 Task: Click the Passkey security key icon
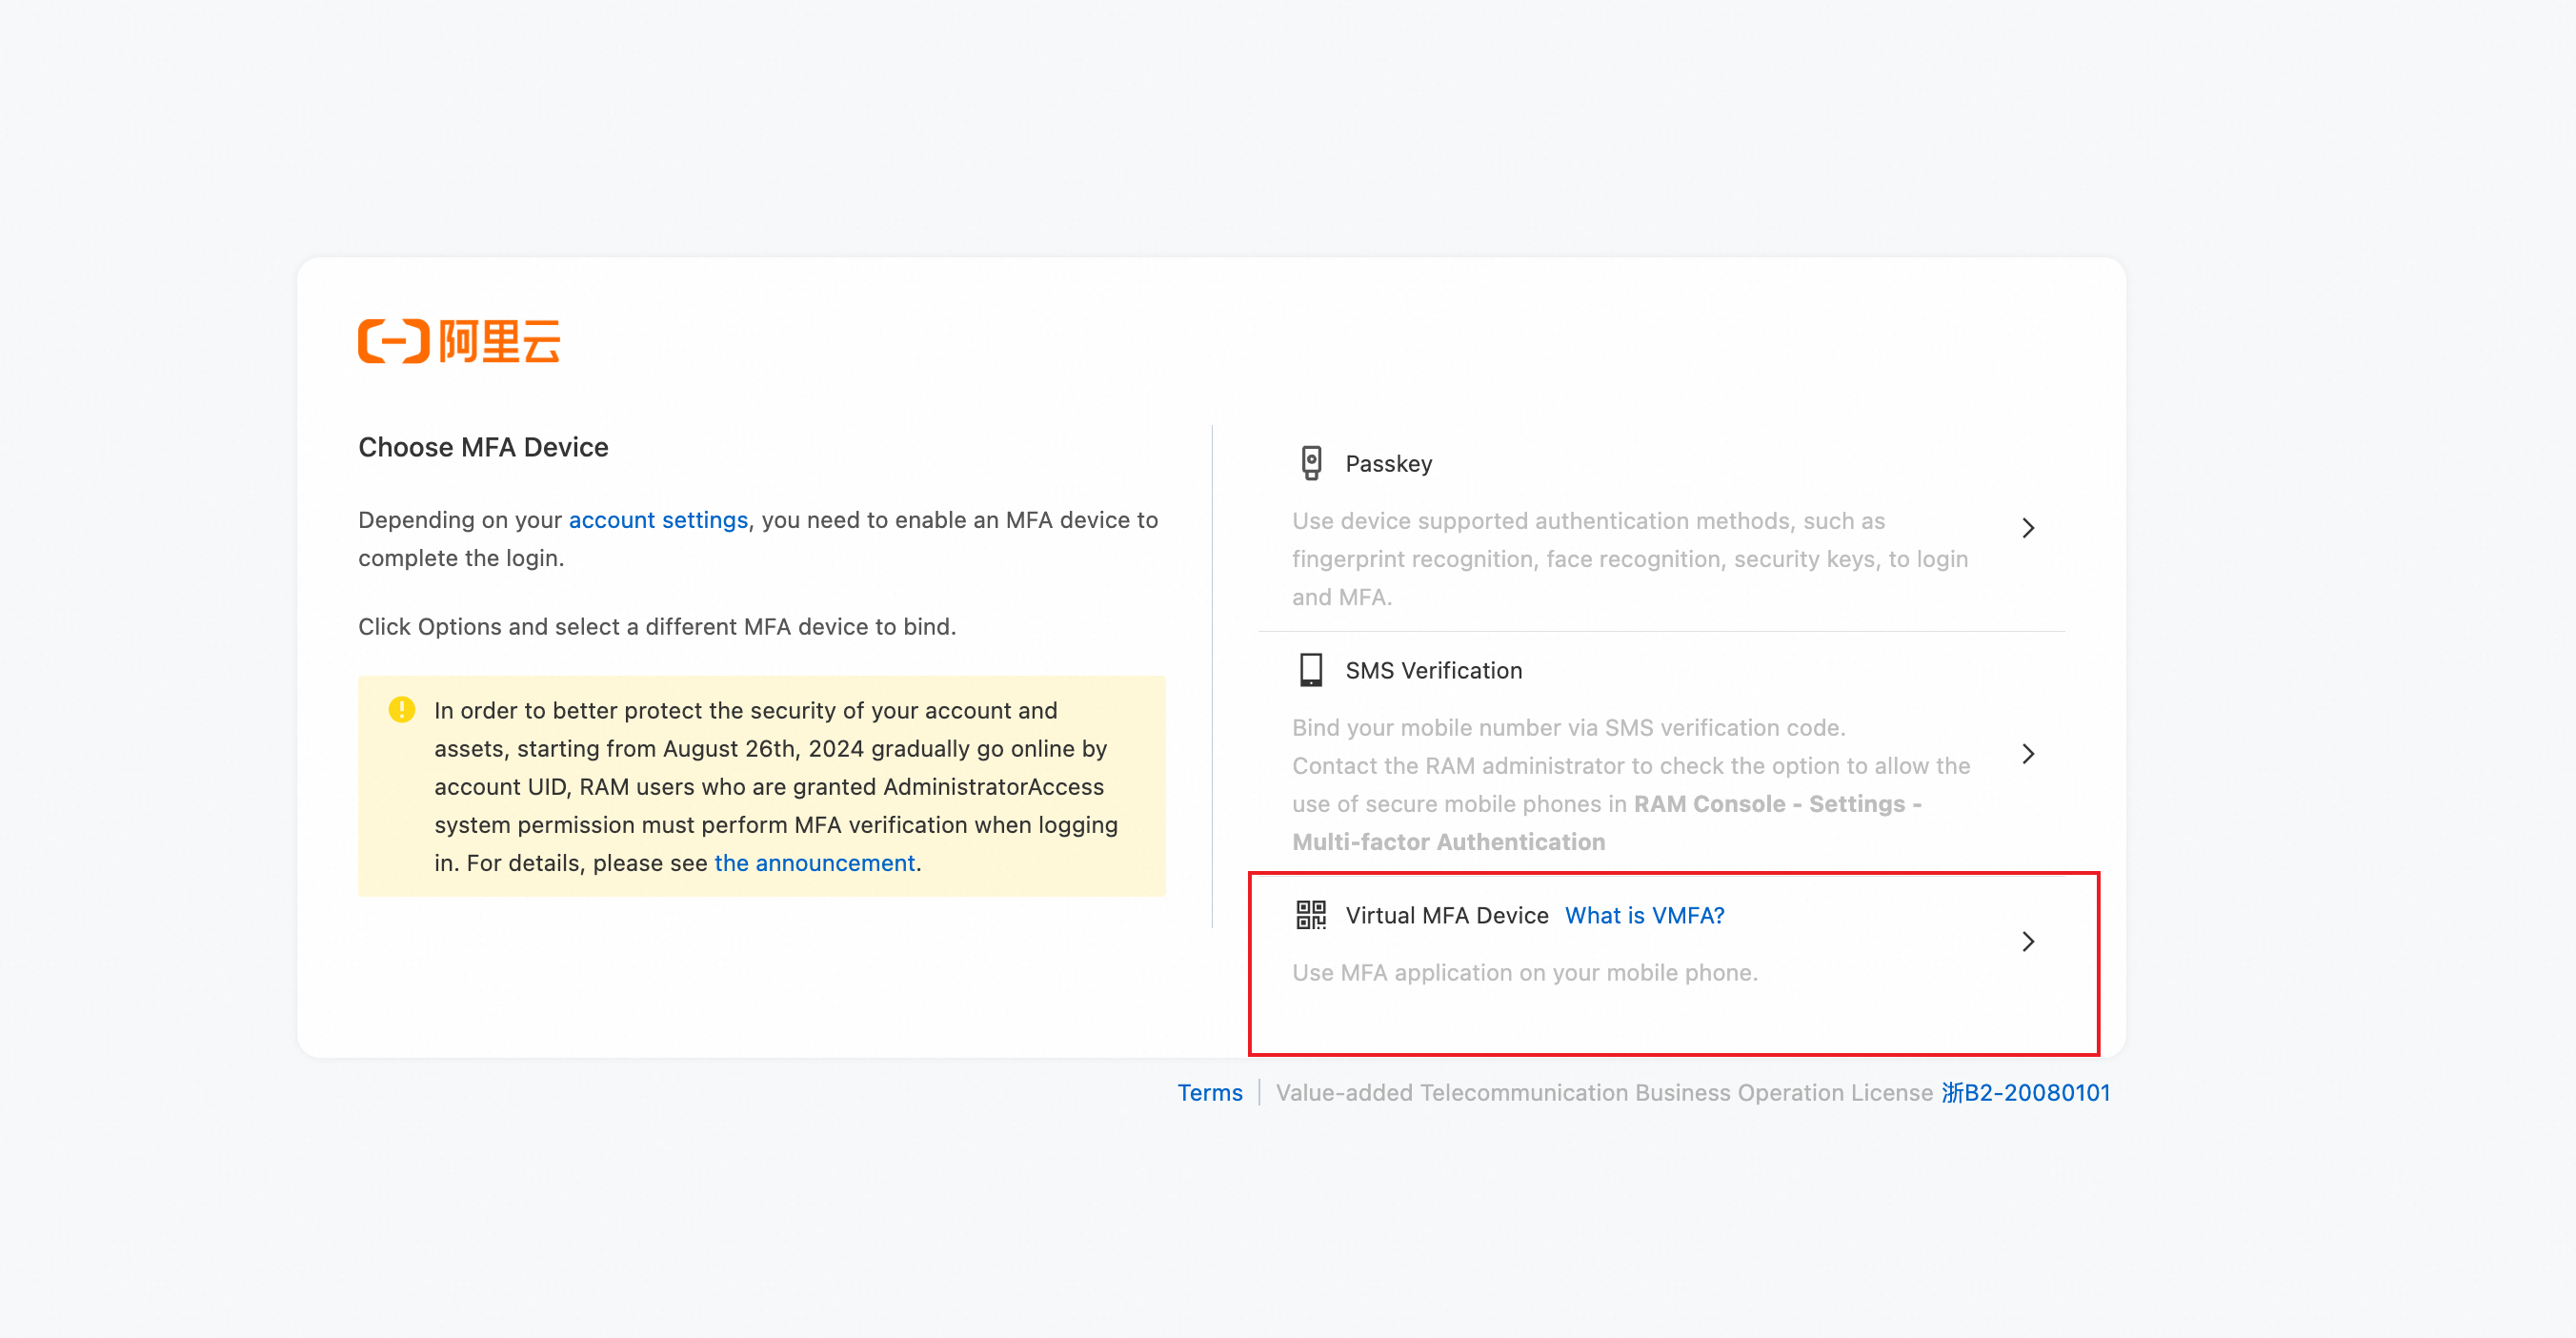point(1311,463)
